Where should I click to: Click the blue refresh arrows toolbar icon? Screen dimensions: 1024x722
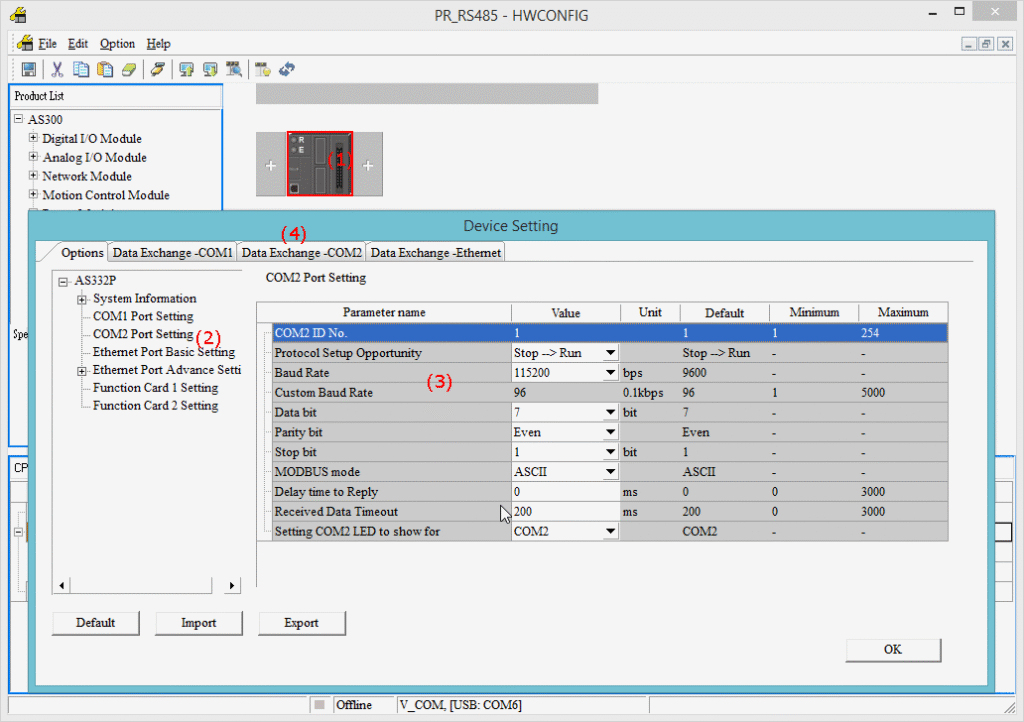(x=287, y=69)
